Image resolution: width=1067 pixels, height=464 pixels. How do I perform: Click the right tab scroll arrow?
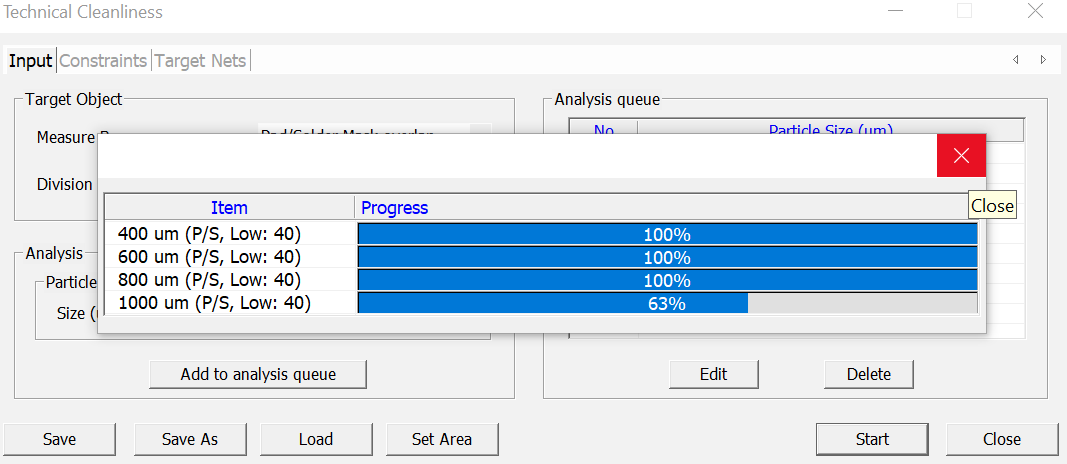coord(1043,60)
